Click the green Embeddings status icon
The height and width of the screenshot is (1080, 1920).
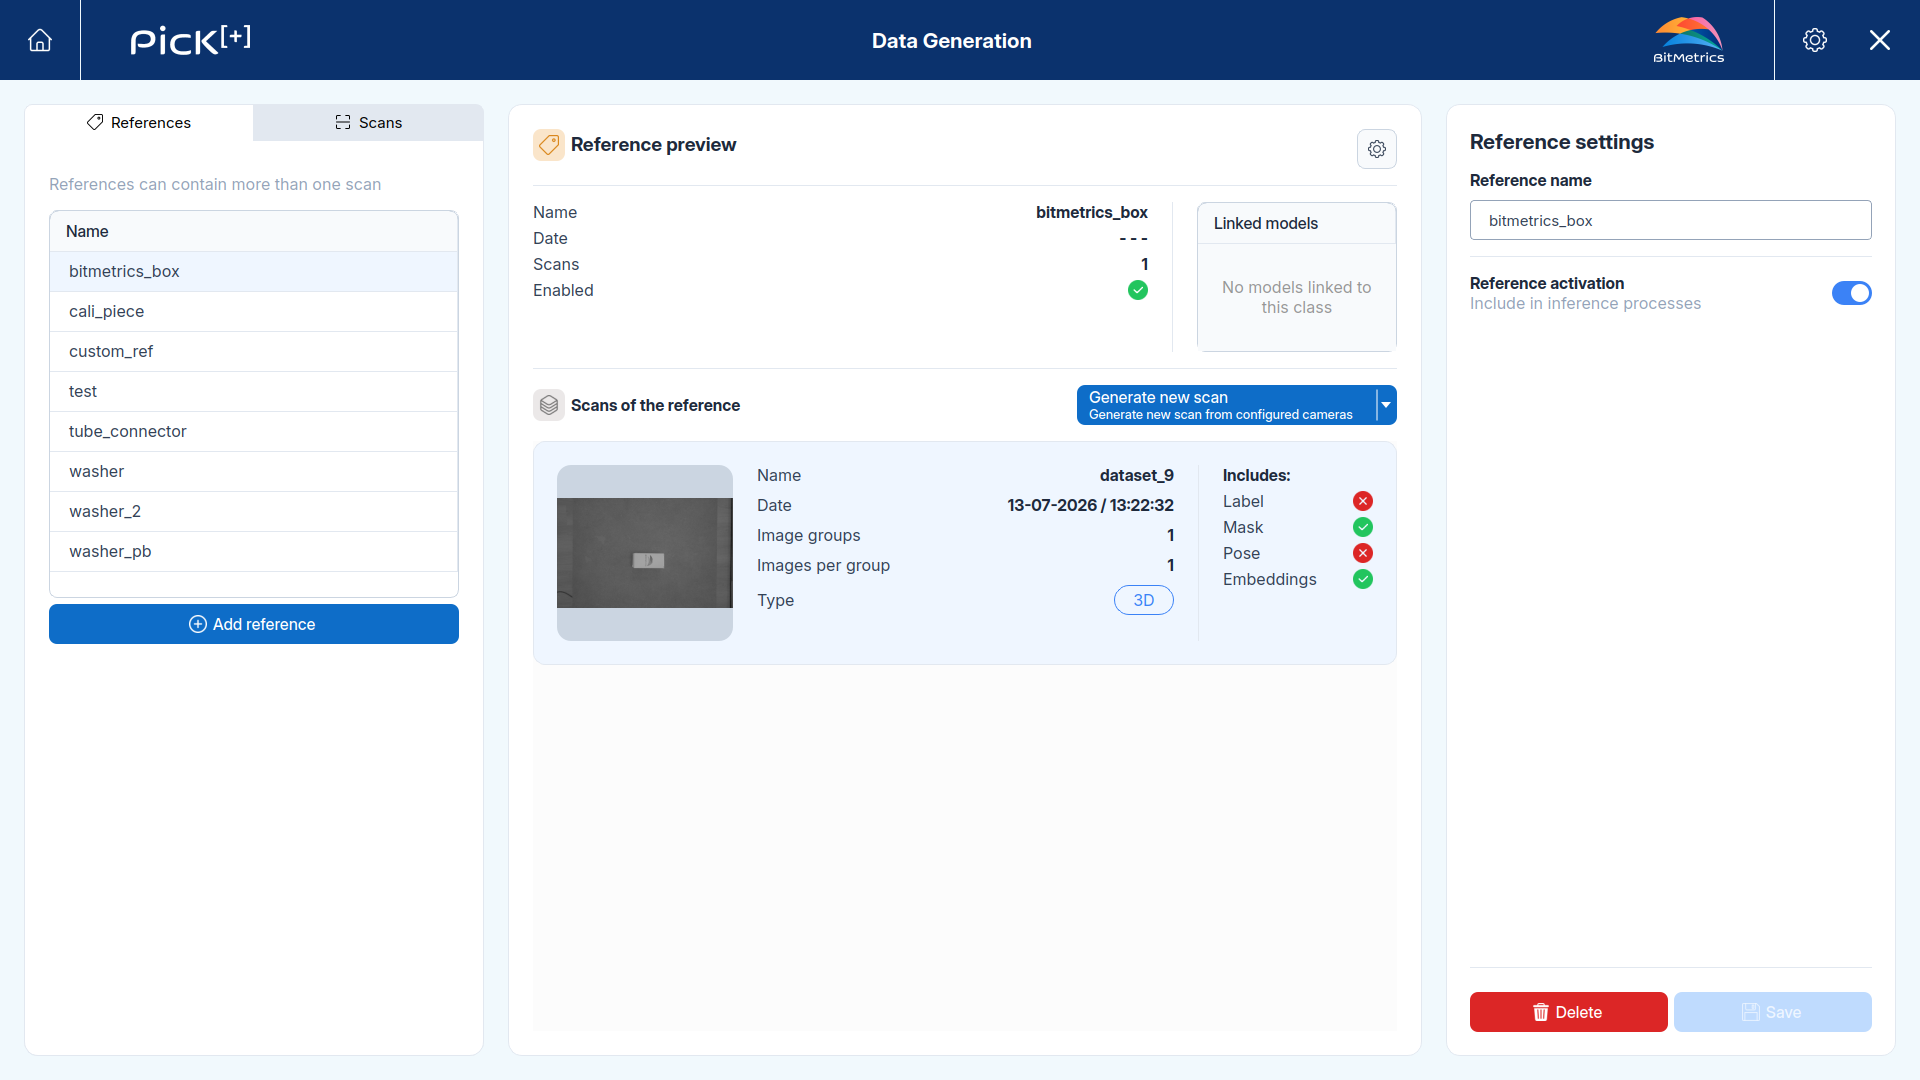pos(1363,579)
